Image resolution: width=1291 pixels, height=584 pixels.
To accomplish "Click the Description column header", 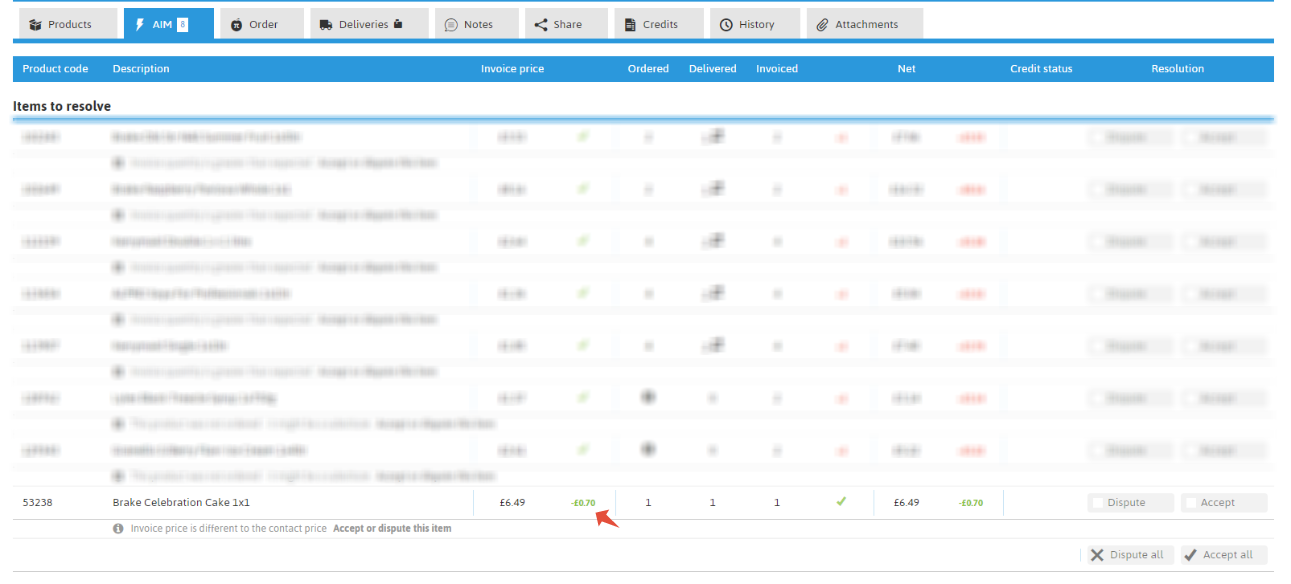I will pos(141,69).
